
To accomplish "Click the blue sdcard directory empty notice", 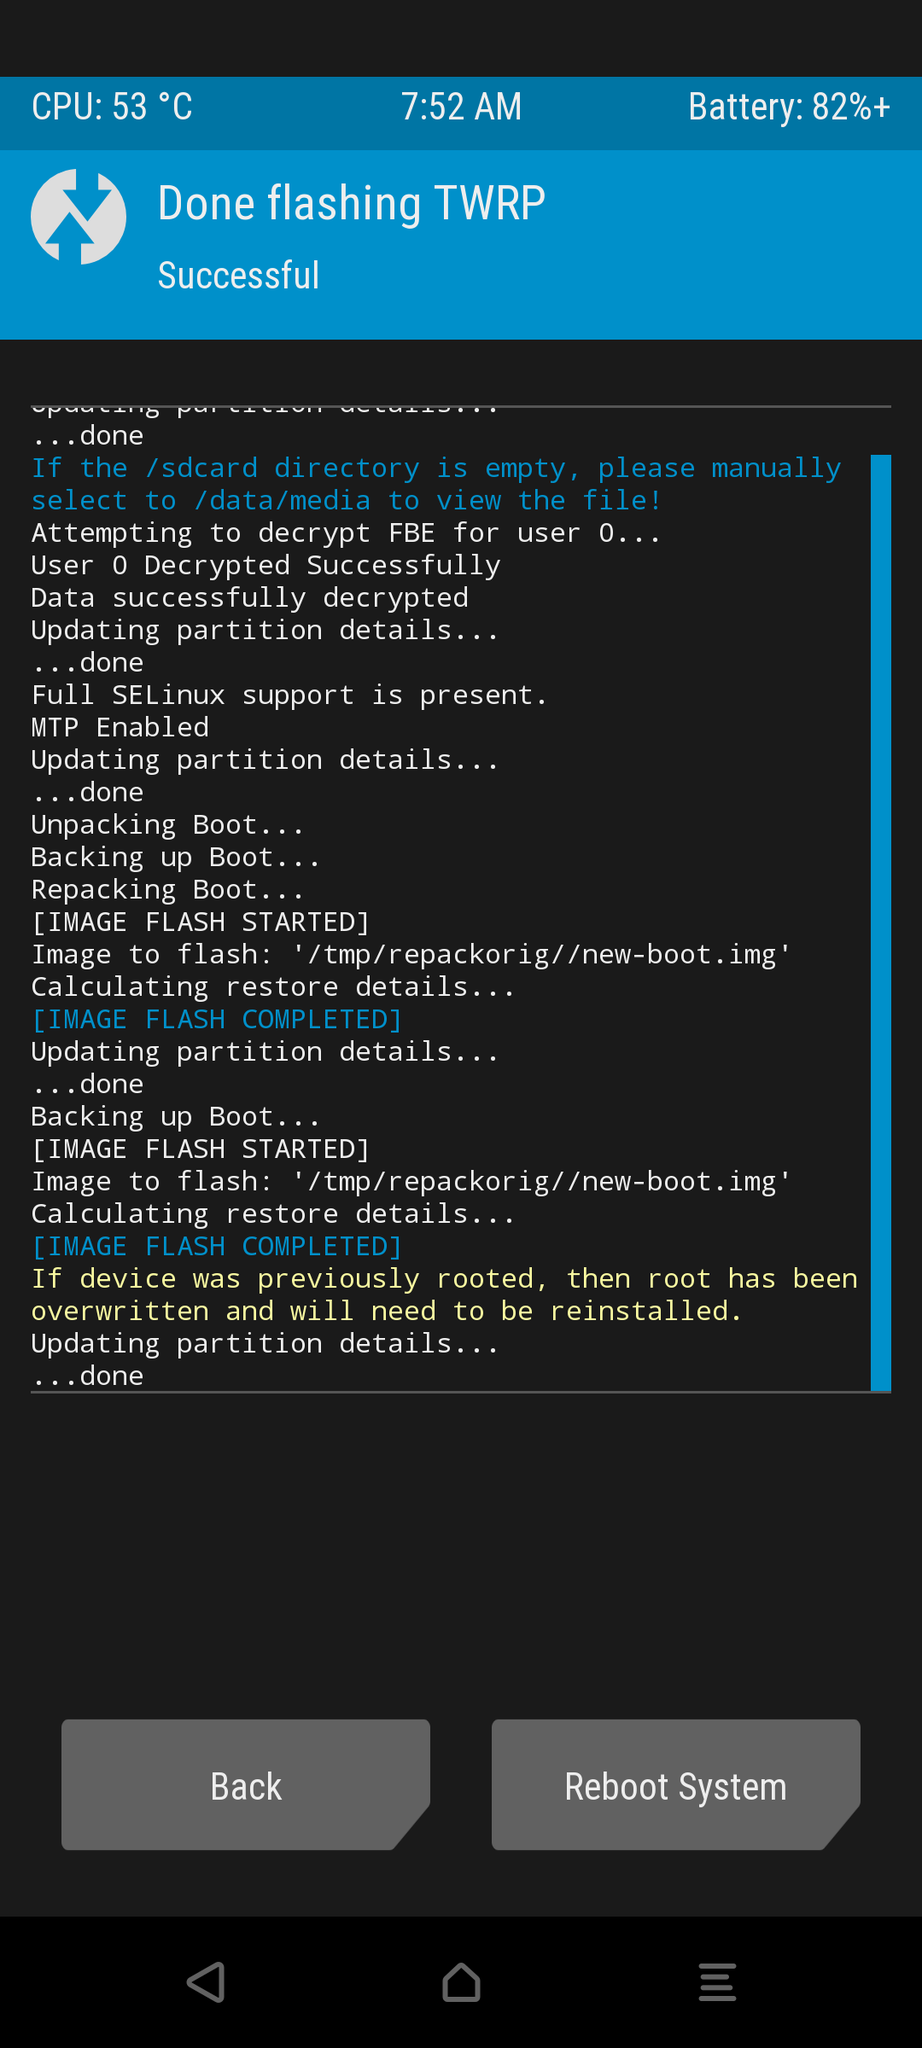I will pos(436,484).
